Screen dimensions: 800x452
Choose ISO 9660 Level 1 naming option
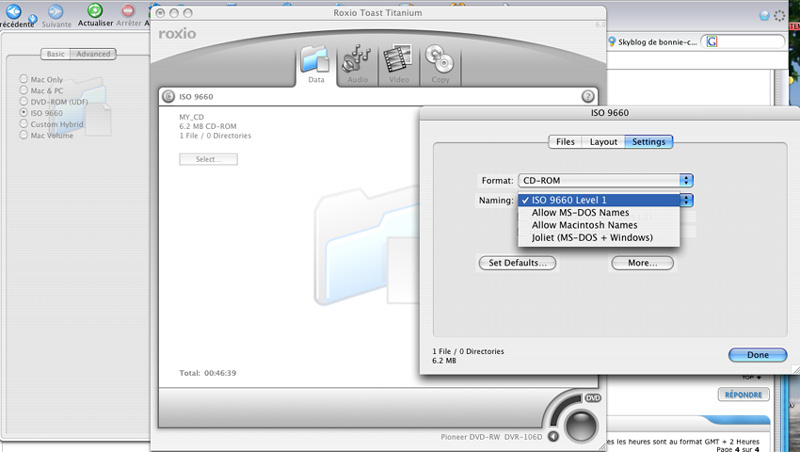pyautogui.click(x=599, y=200)
